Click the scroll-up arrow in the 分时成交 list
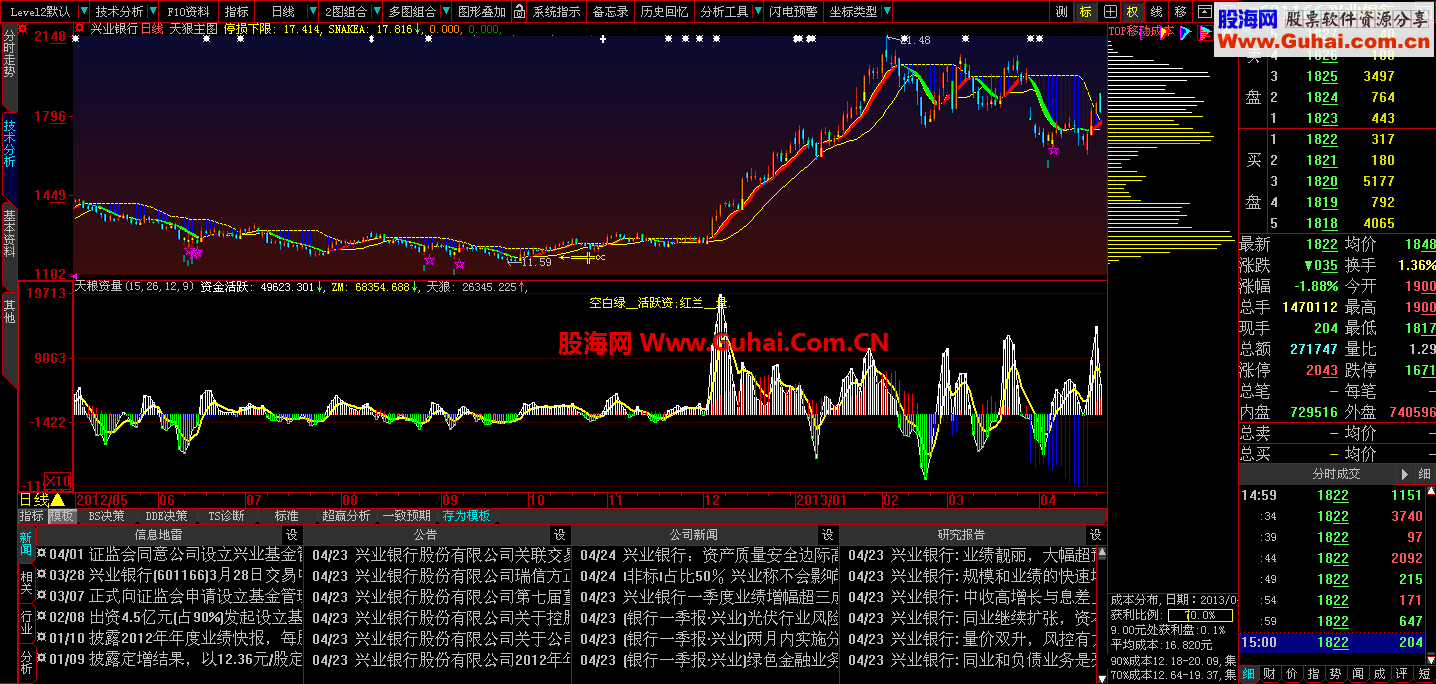The image size is (1436, 684). [1431, 491]
